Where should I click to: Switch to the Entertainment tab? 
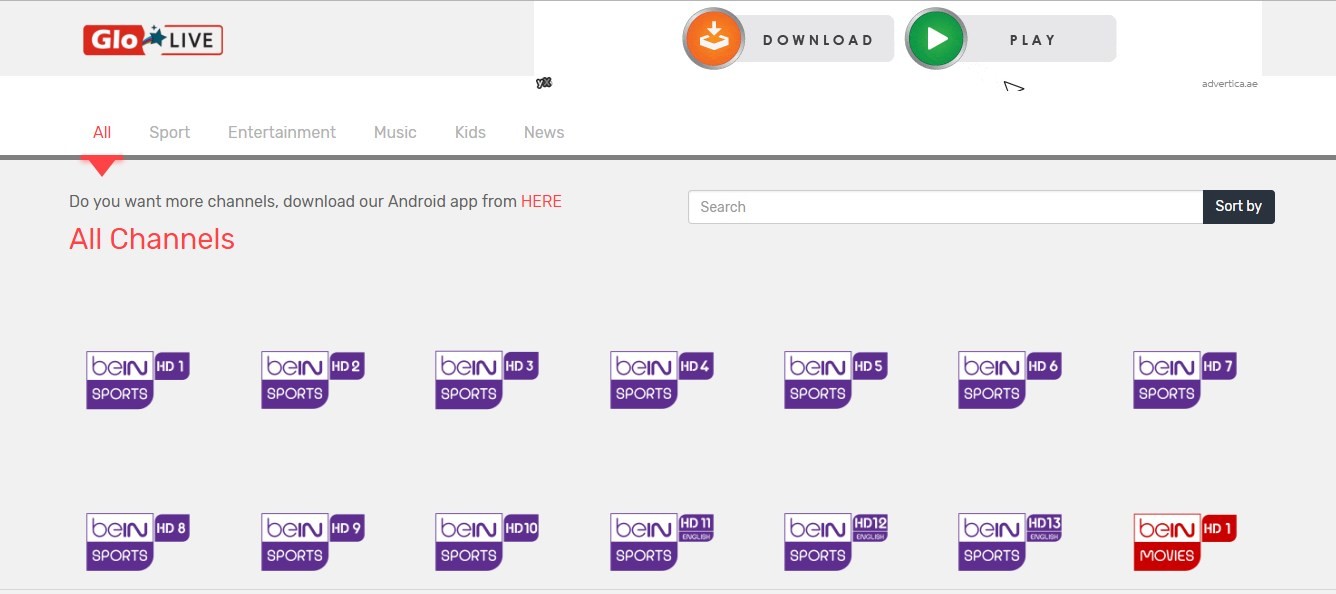click(282, 132)
